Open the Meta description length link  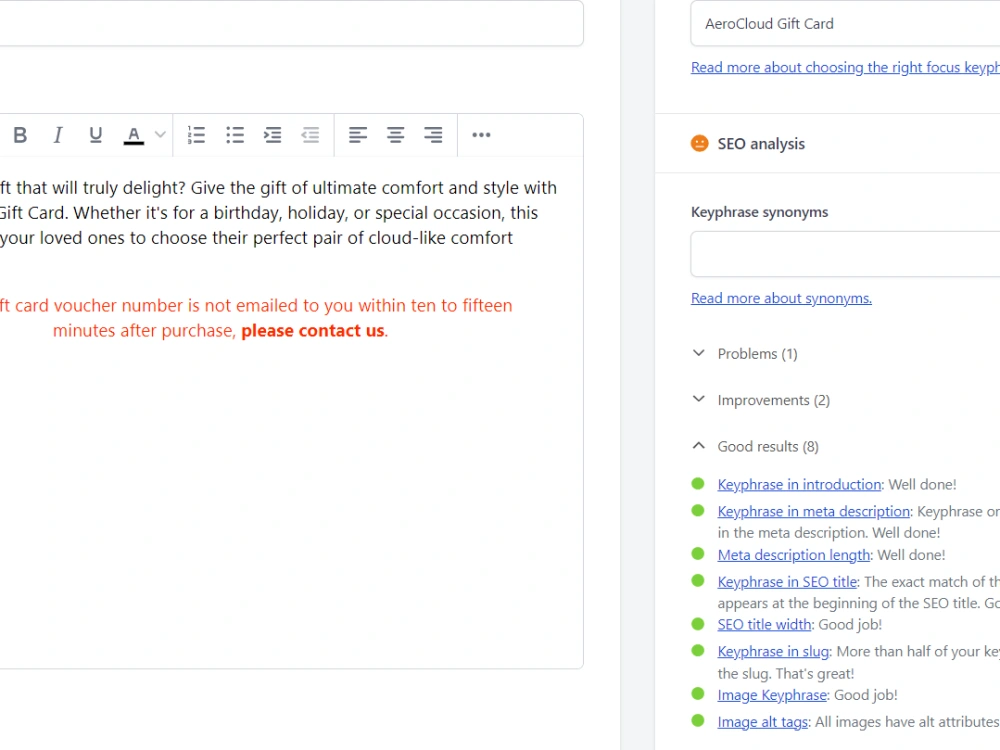click(x=793, y=555)
